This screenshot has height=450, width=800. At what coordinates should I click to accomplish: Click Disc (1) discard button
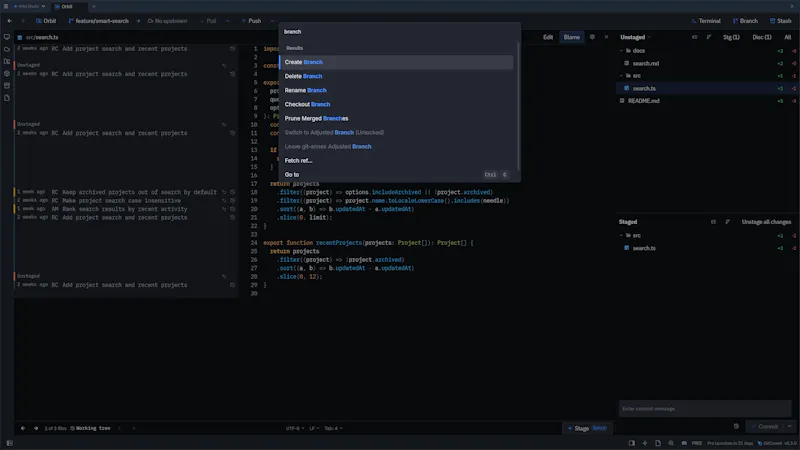[762, 37]
